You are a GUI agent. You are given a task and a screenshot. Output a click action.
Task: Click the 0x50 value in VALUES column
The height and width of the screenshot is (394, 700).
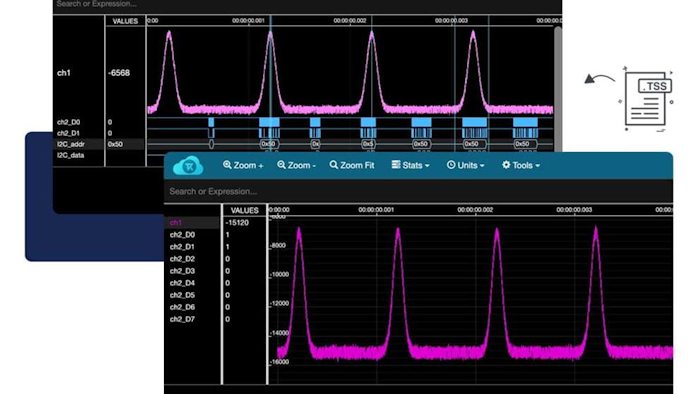coord(115,144)
